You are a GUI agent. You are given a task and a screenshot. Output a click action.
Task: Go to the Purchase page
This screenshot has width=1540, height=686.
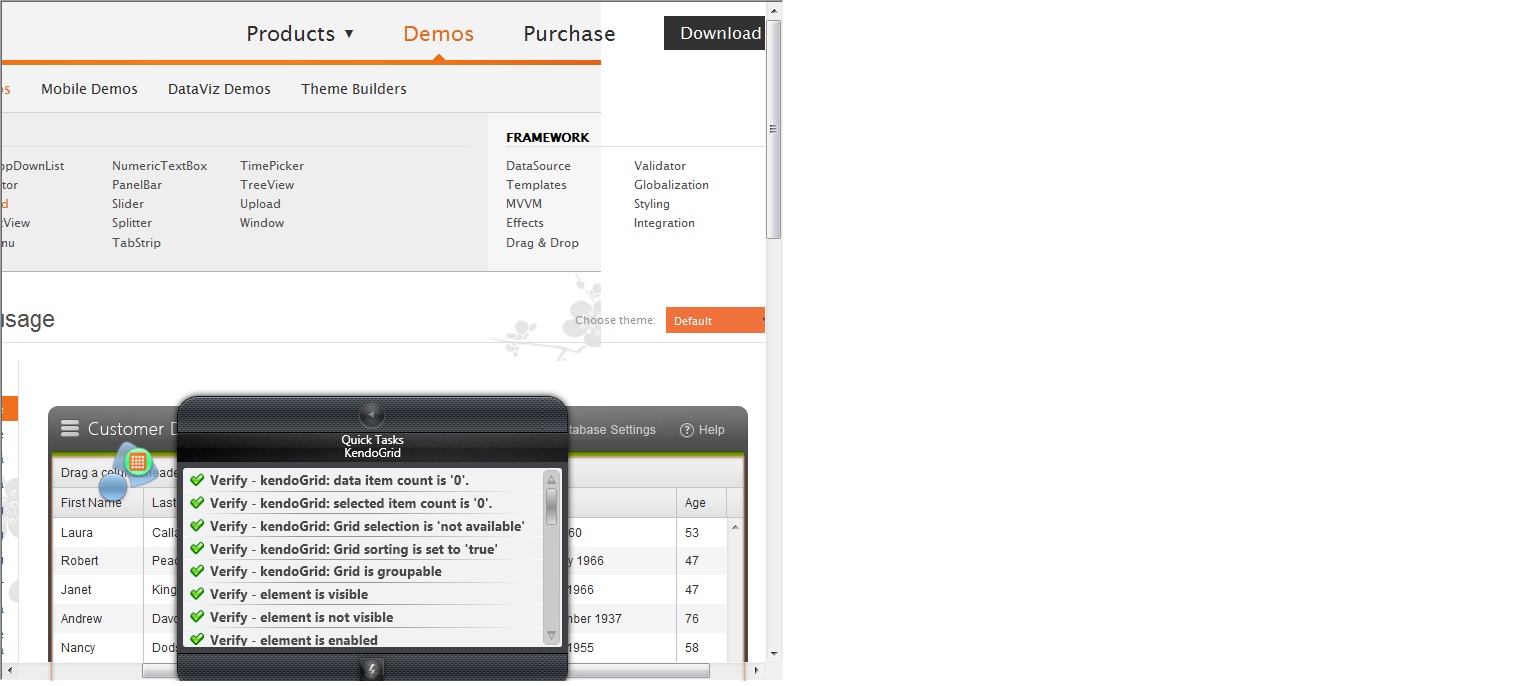(569, 34)
